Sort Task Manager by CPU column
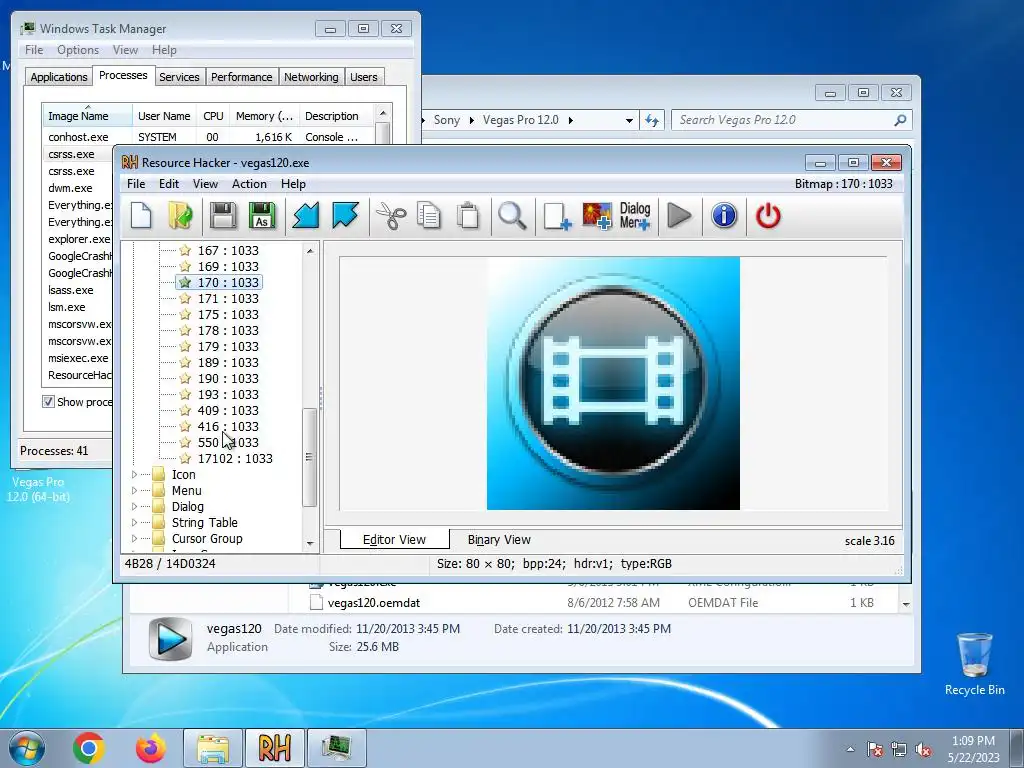Screen dimensions: 1024x768 (213, 116)
